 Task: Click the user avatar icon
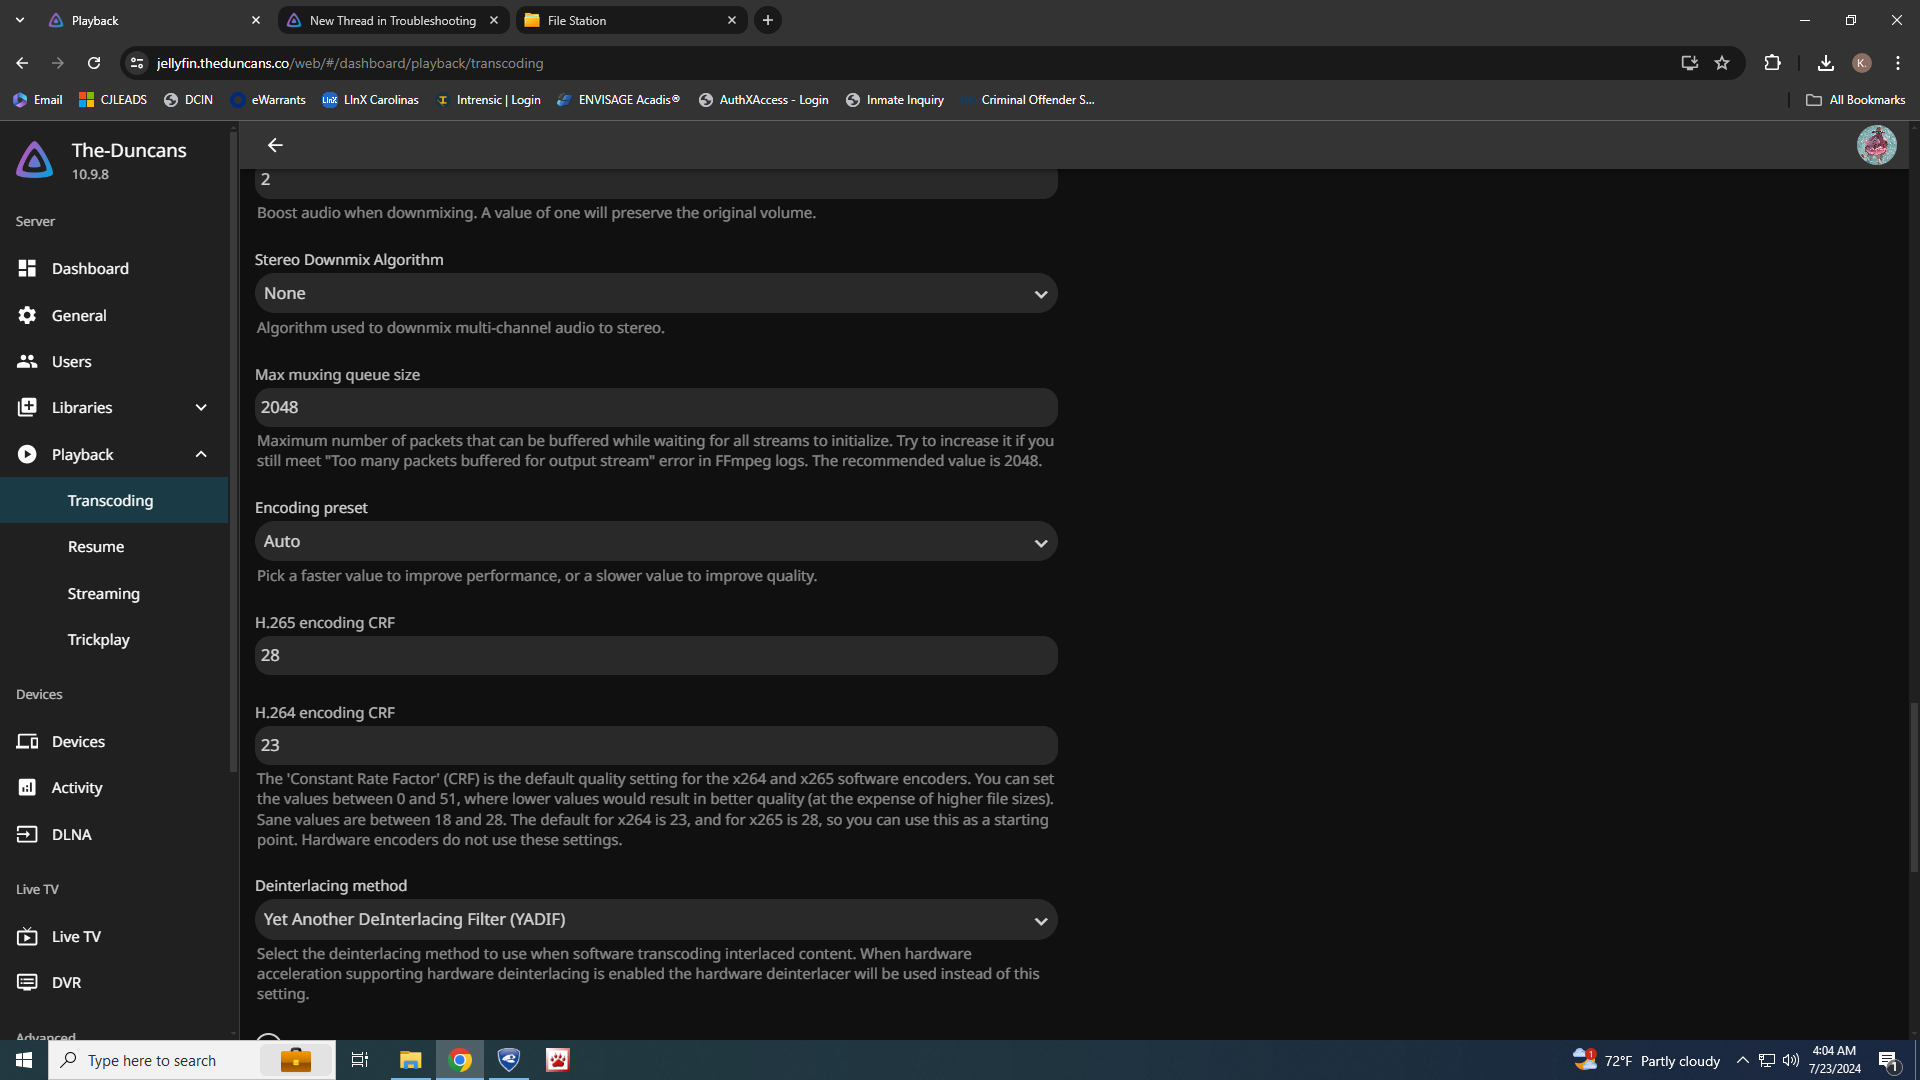1876,146
